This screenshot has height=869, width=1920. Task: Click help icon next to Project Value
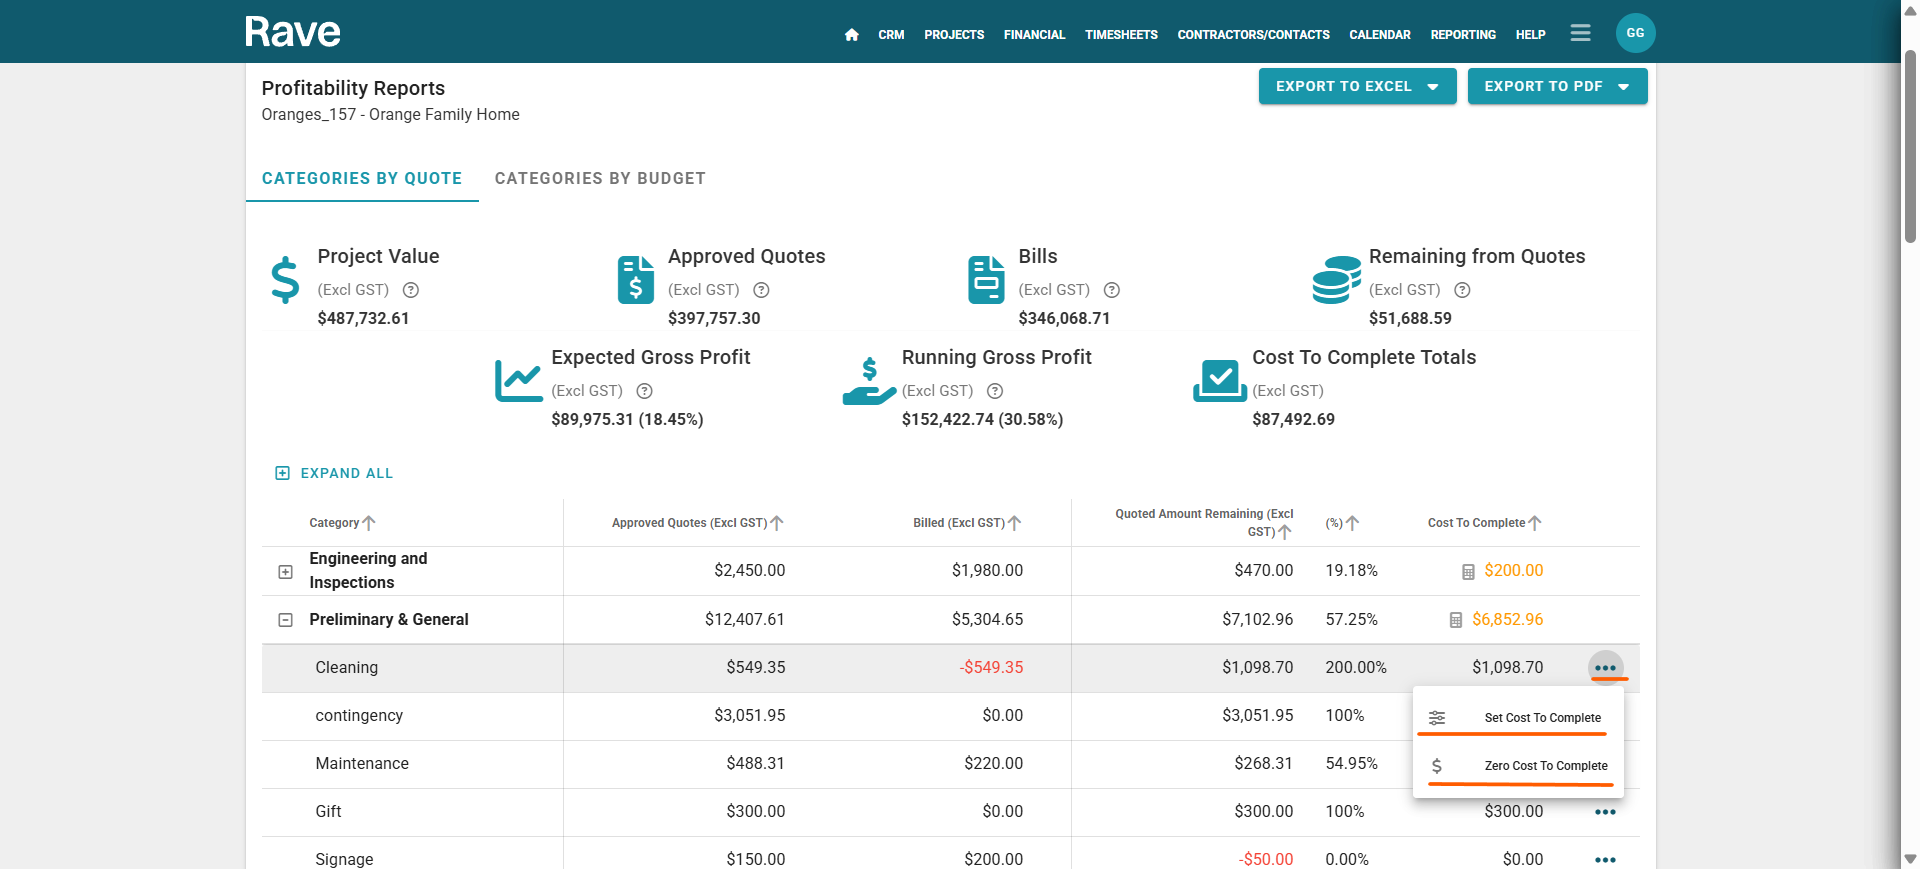[x=411, y=290]
